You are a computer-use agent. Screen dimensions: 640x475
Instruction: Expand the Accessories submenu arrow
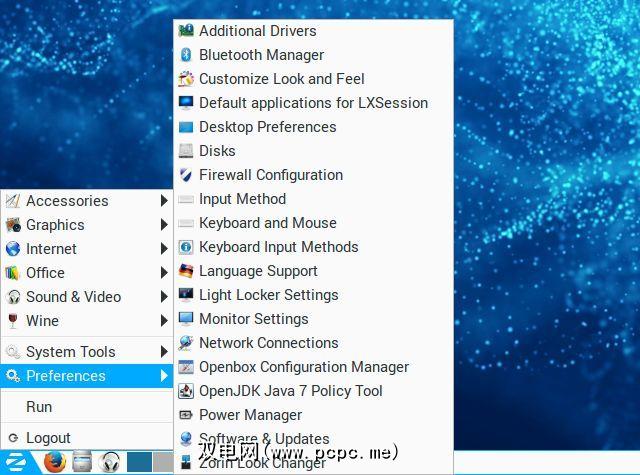(164, 201)
